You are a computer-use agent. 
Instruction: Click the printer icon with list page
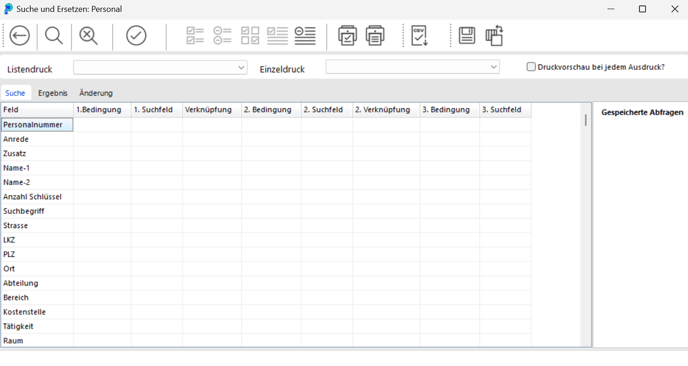(x=375, y=36)
